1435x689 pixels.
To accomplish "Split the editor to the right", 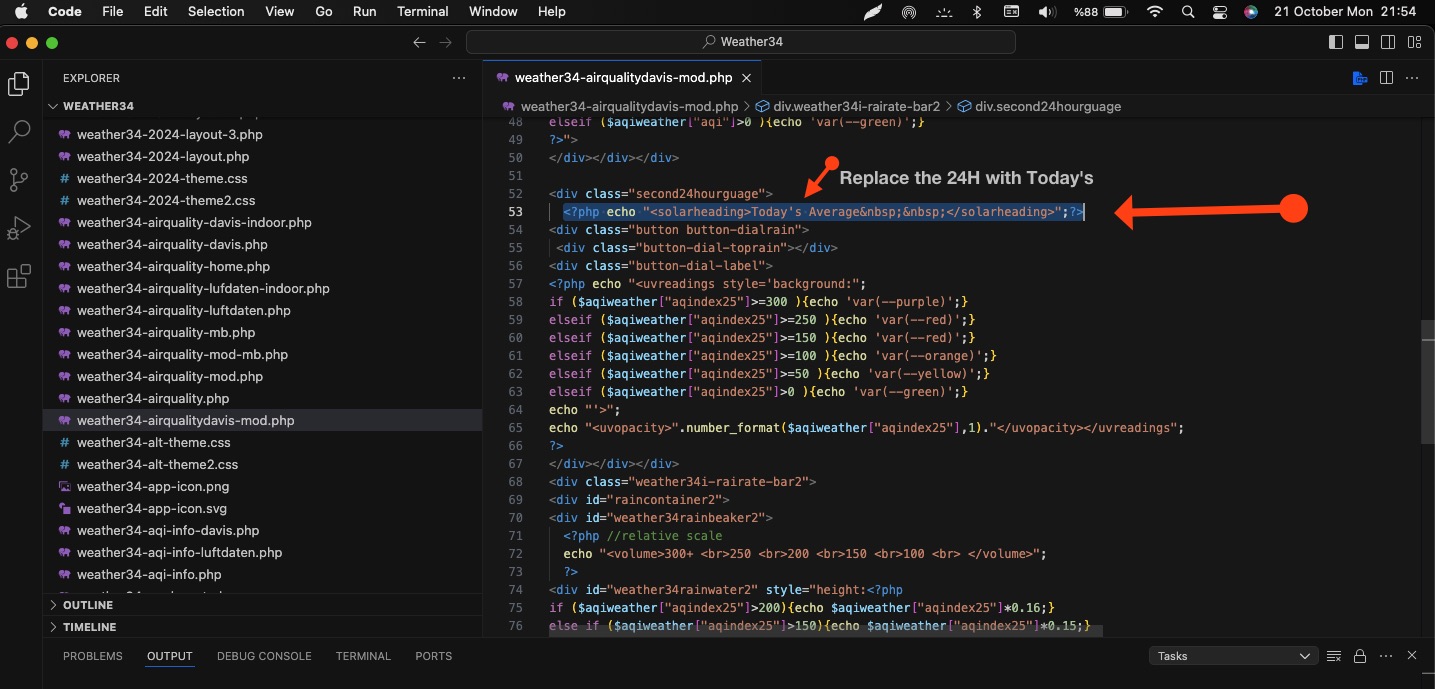I will point(1386,78).
